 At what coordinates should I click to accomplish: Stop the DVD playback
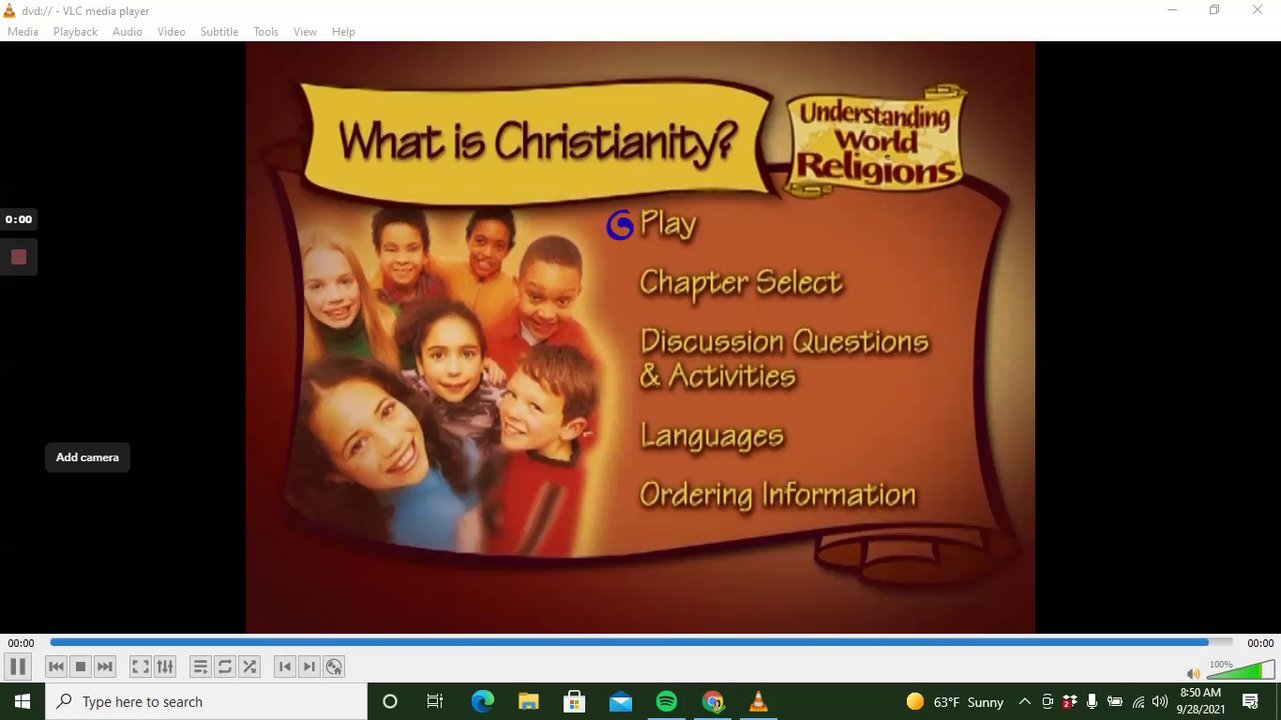81,666
